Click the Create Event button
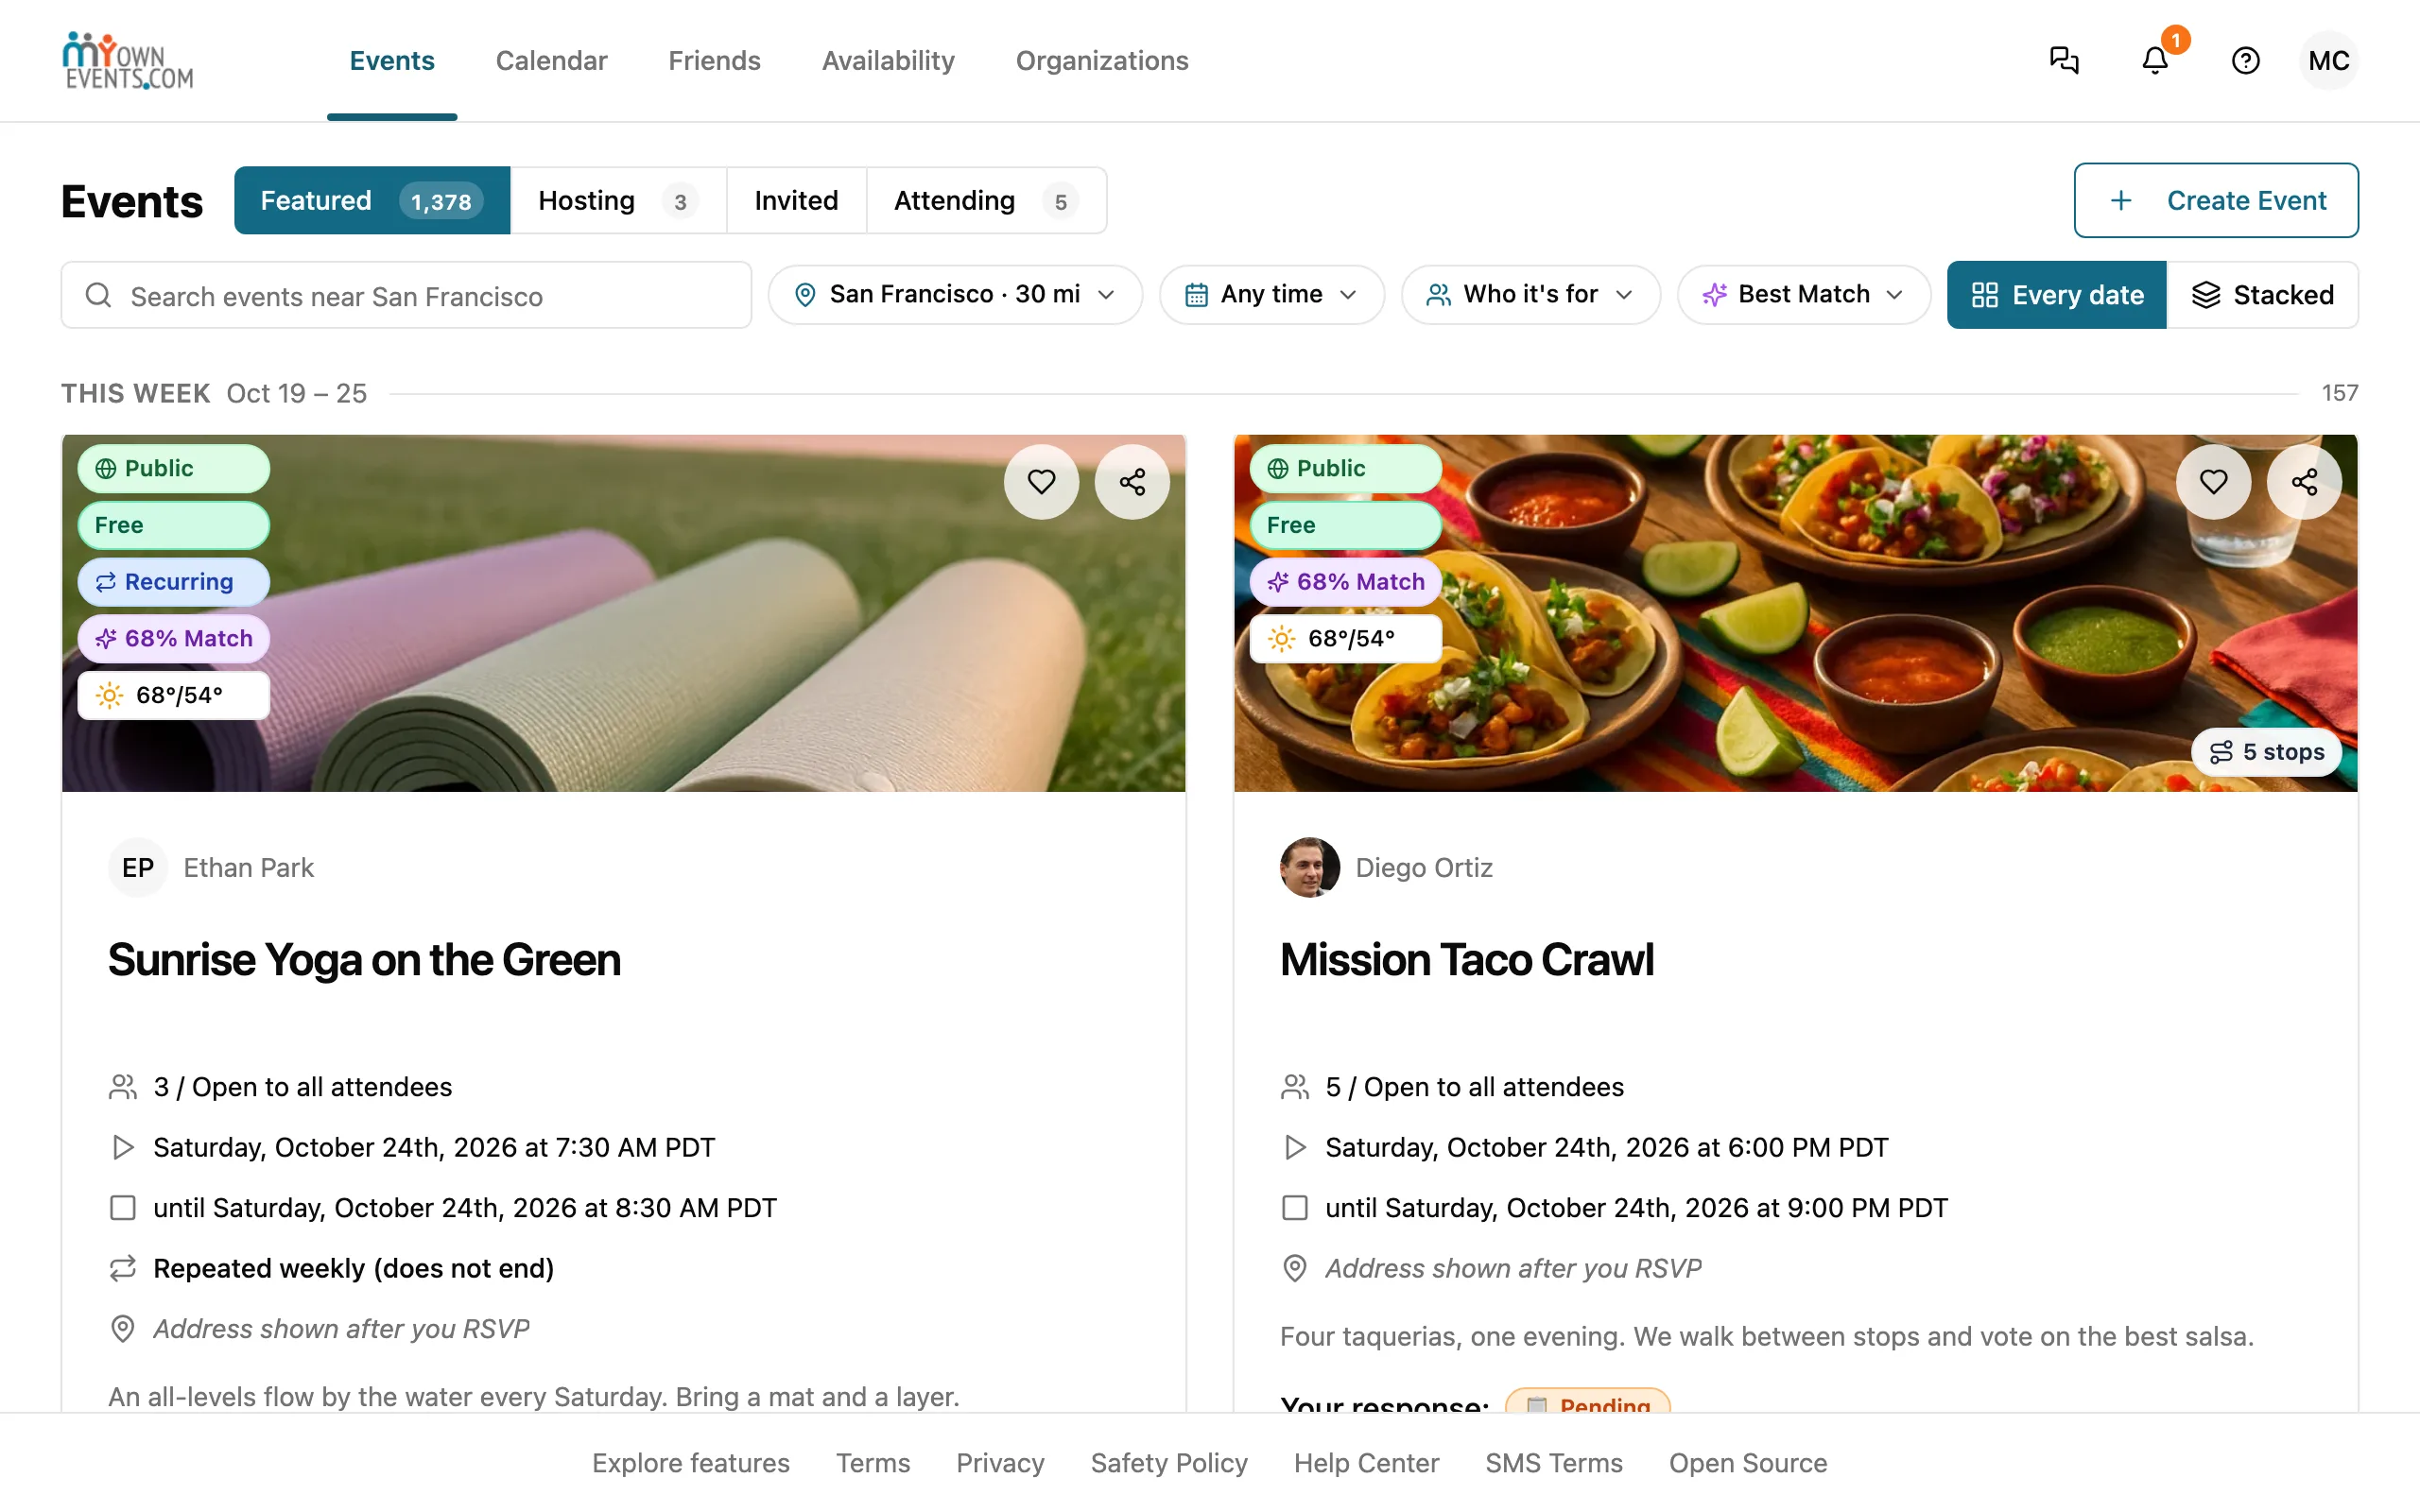The height and width of the screenshot is (1512, 2420). (2215, 200)
